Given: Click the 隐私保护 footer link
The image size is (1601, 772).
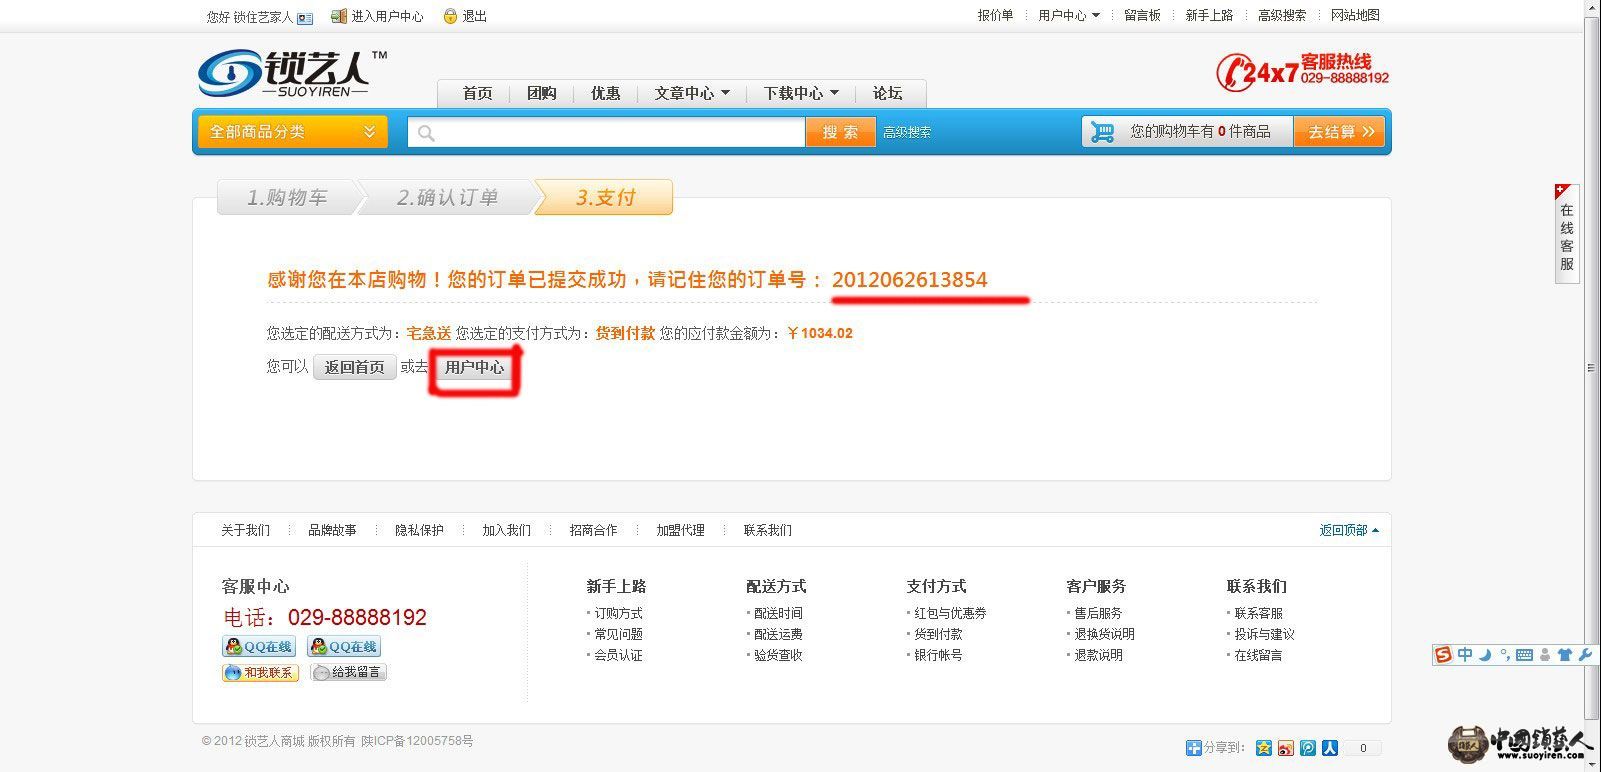Looking at the screenshot, I should (419, 530).
